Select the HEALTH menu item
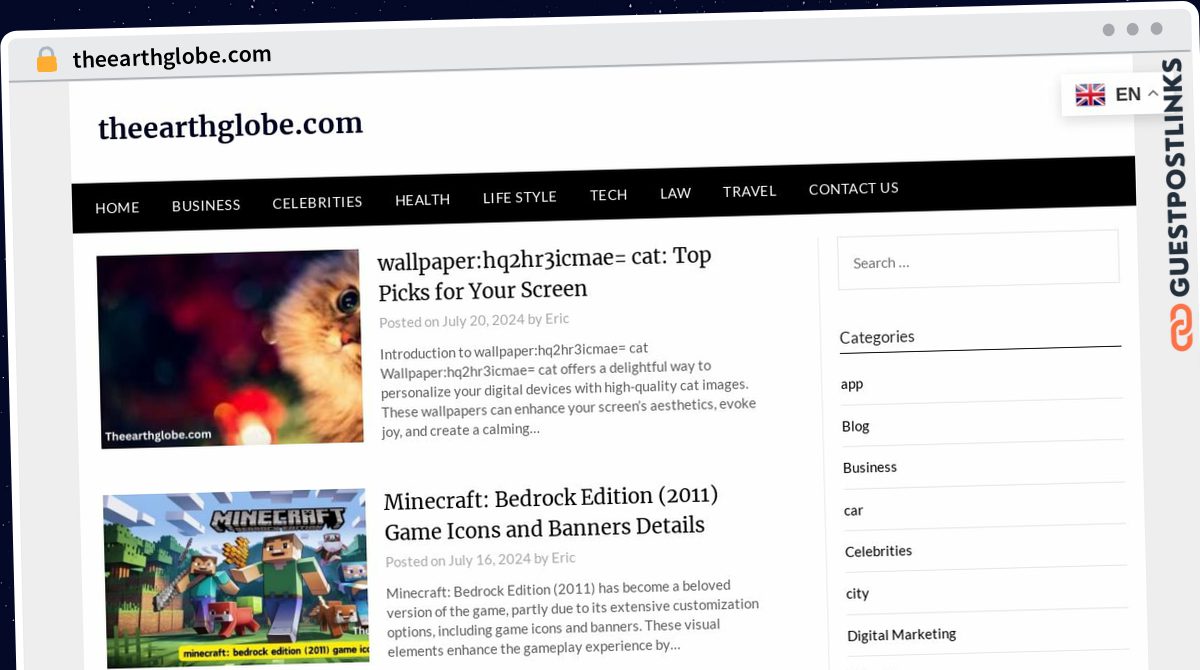 422,199
